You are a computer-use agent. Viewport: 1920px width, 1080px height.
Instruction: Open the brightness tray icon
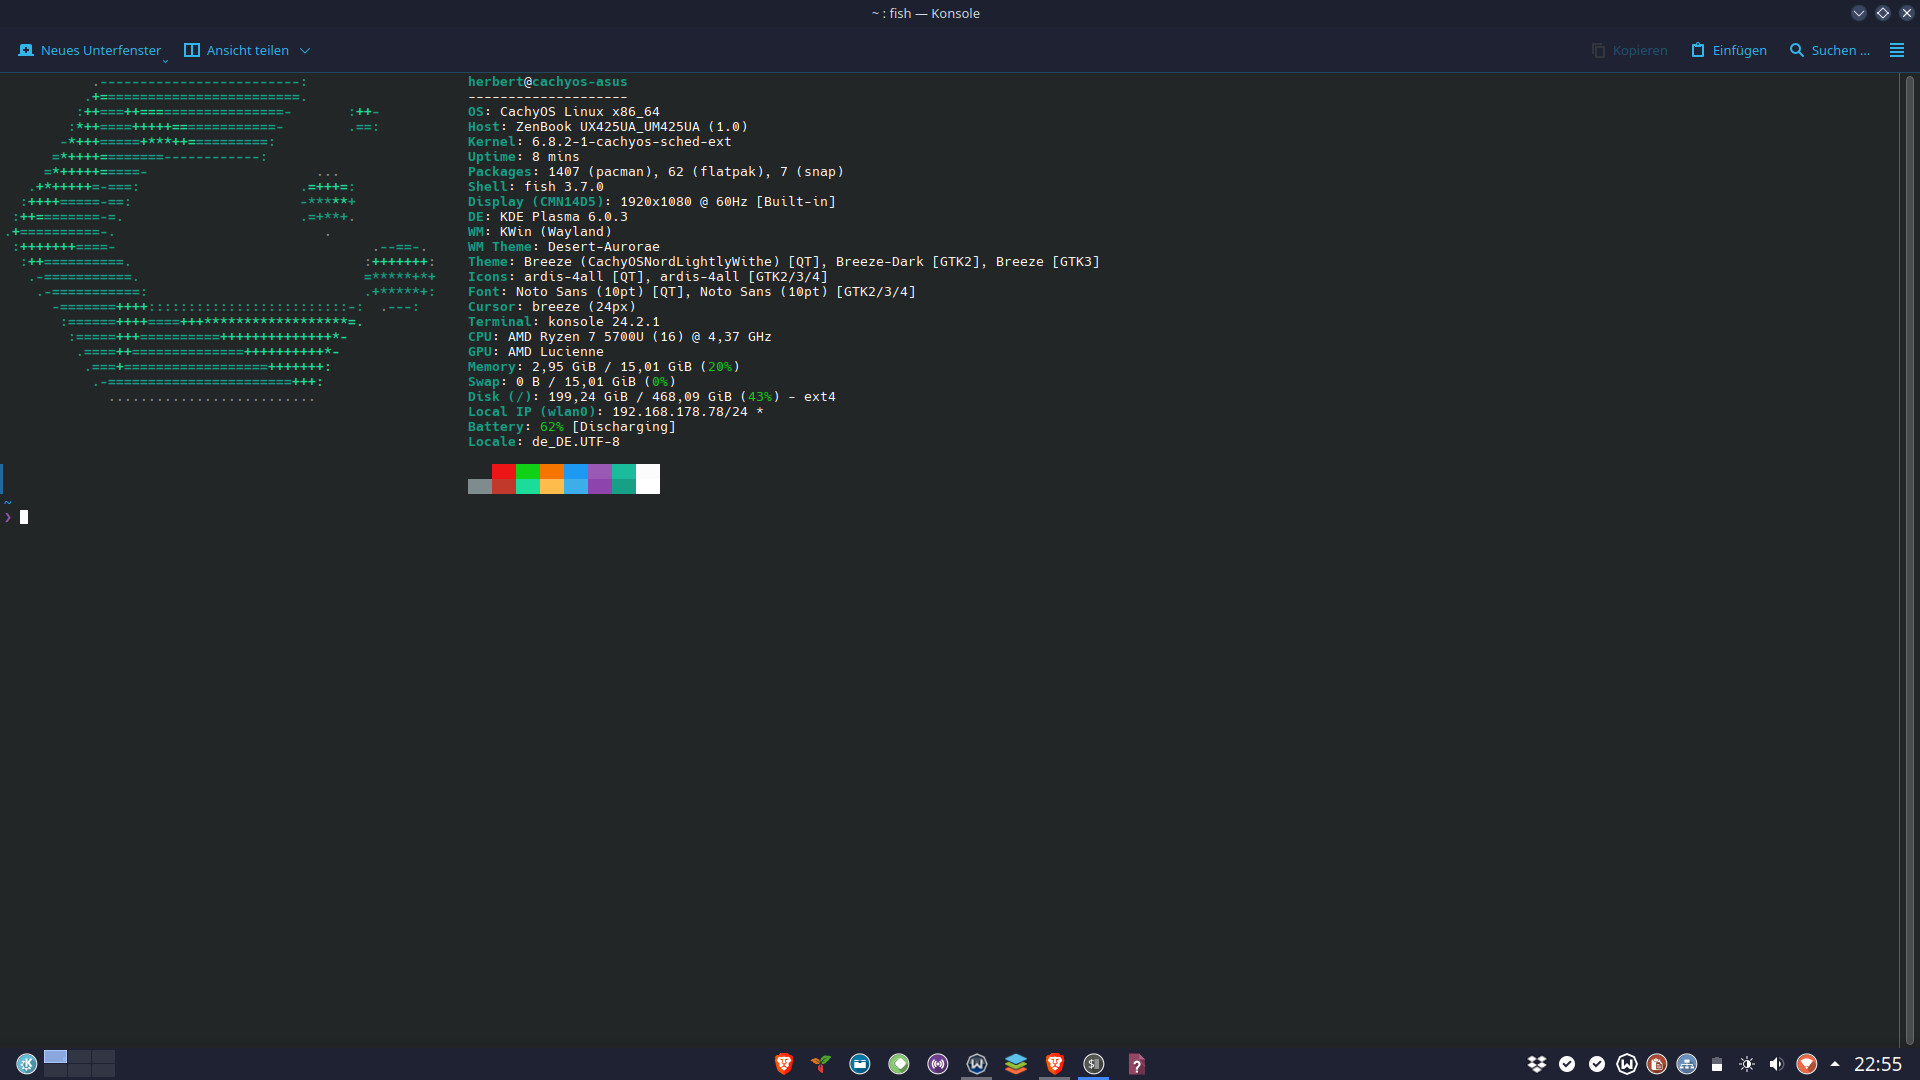pyautogui.click(x=1746, y=1064)
